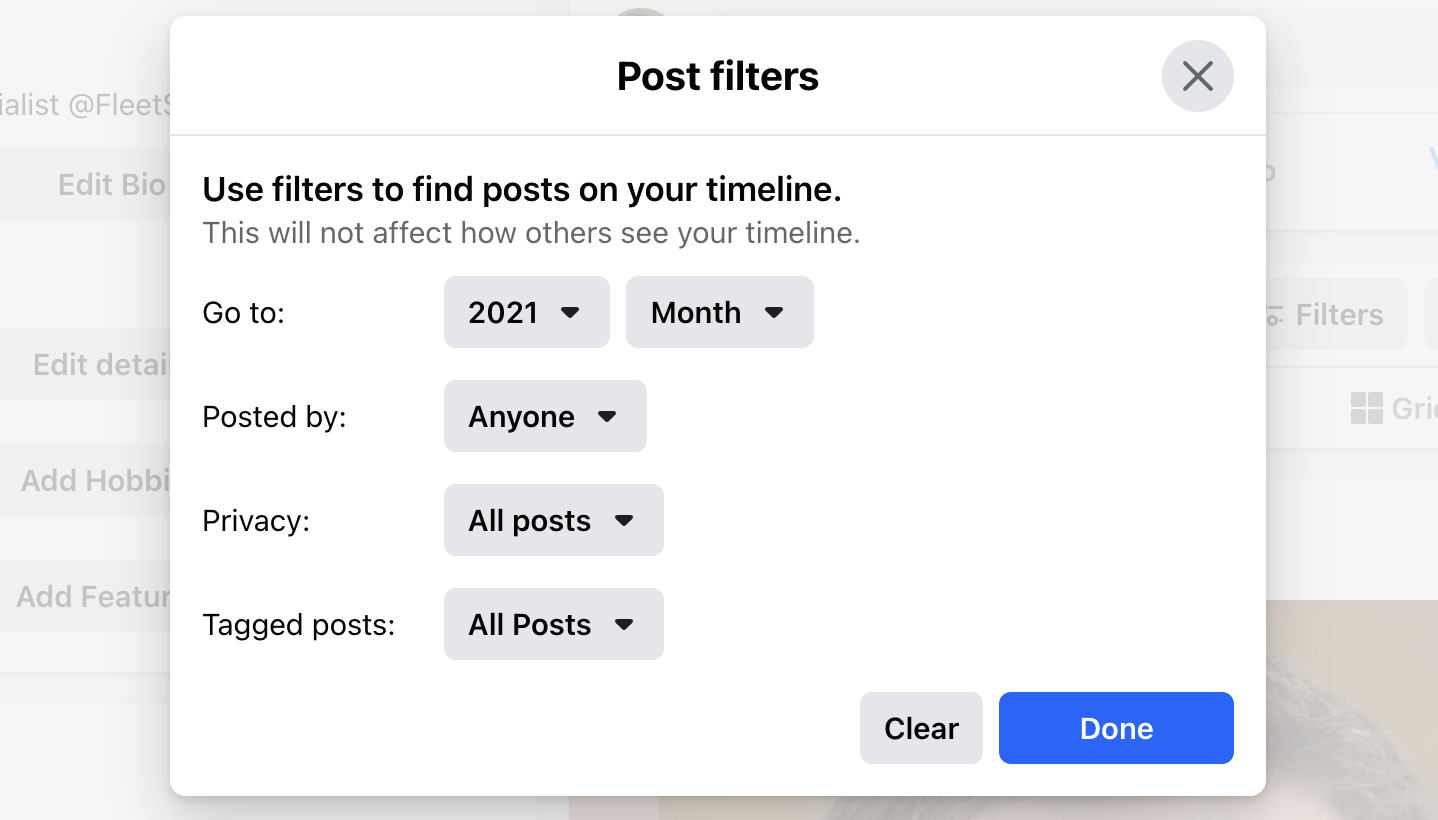1438x820 pixels.
Task: Click Add Hobbies
Action: (95, 480)
